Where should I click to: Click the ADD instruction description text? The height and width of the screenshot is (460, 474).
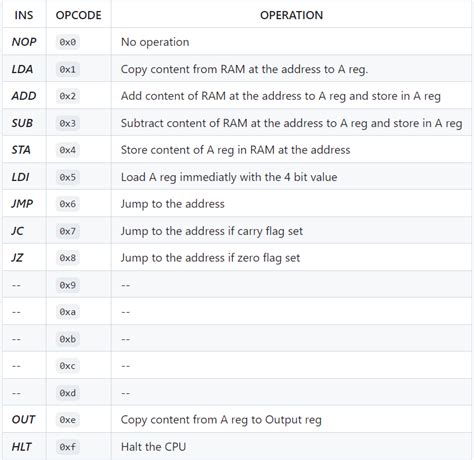click(x=281, y=96)
